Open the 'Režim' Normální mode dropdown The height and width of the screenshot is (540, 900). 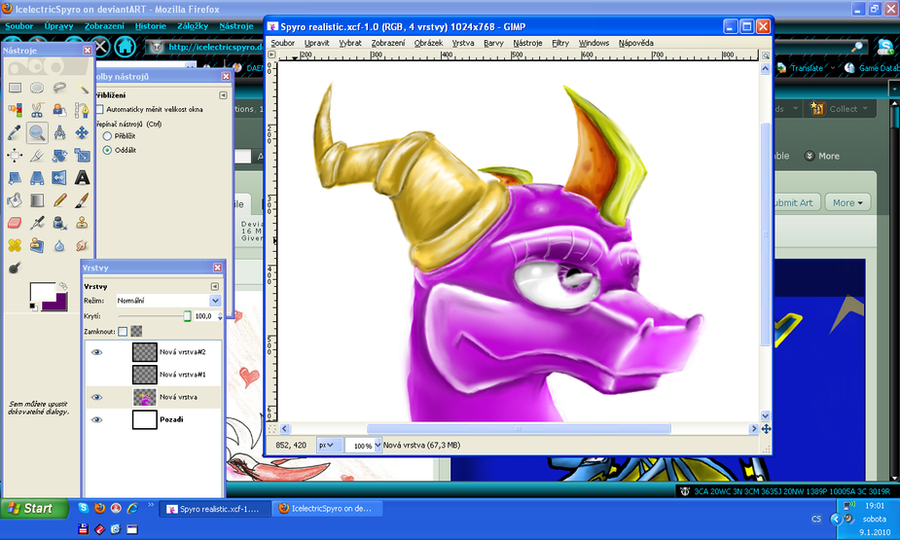(x=169, y=301)
